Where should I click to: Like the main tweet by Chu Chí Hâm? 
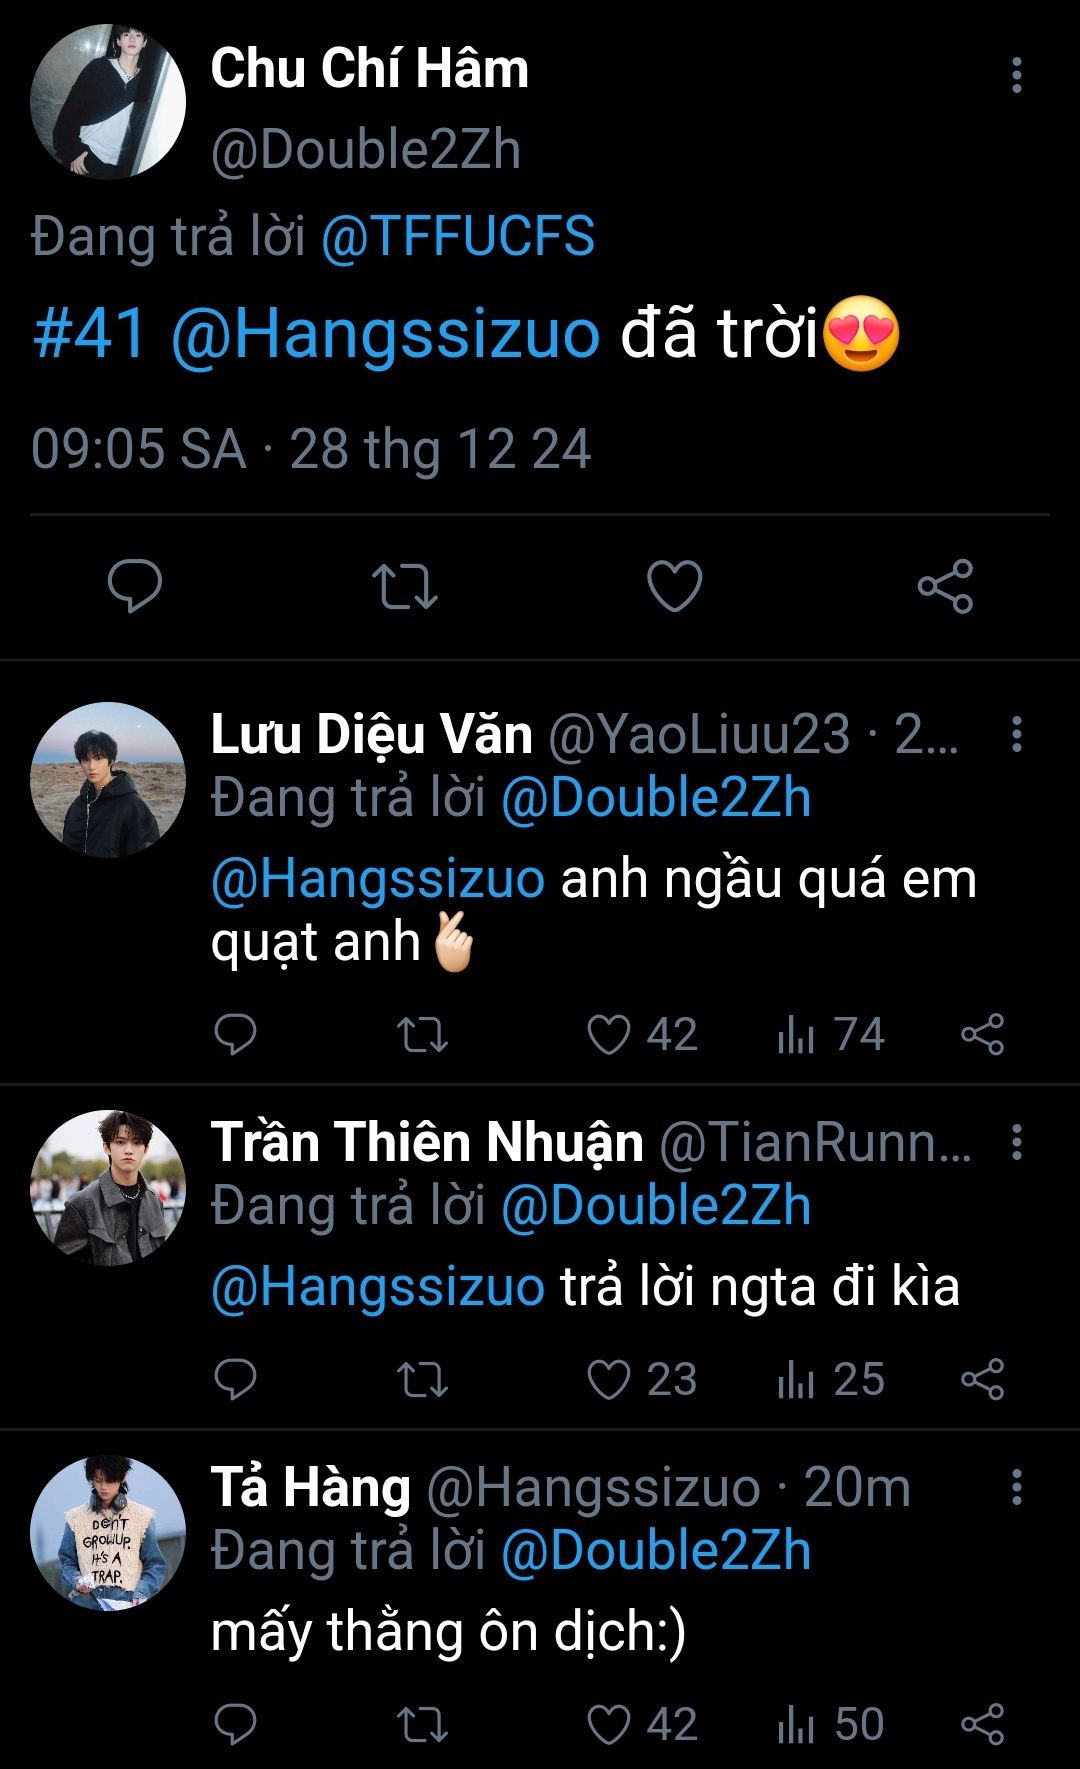pyautogui.click(x=675, y=586)
